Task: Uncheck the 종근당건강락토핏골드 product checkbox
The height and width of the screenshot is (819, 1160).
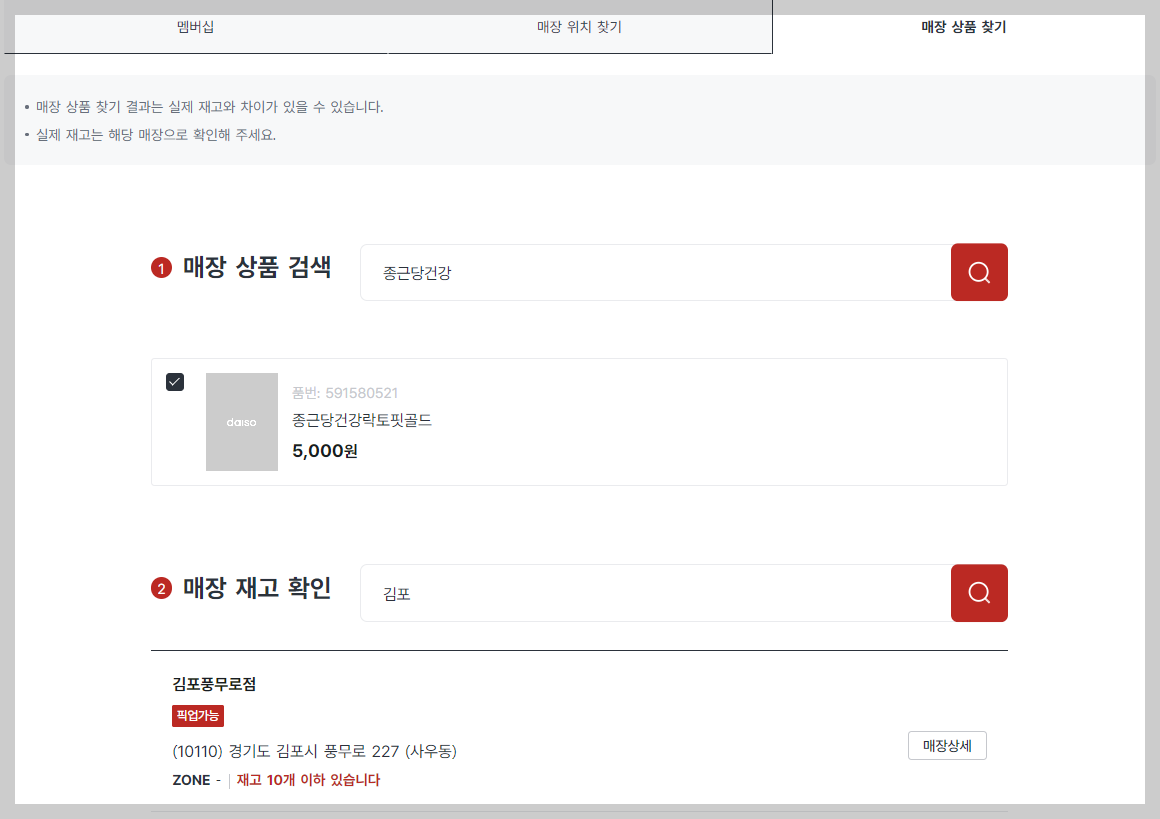Action: 175,382
